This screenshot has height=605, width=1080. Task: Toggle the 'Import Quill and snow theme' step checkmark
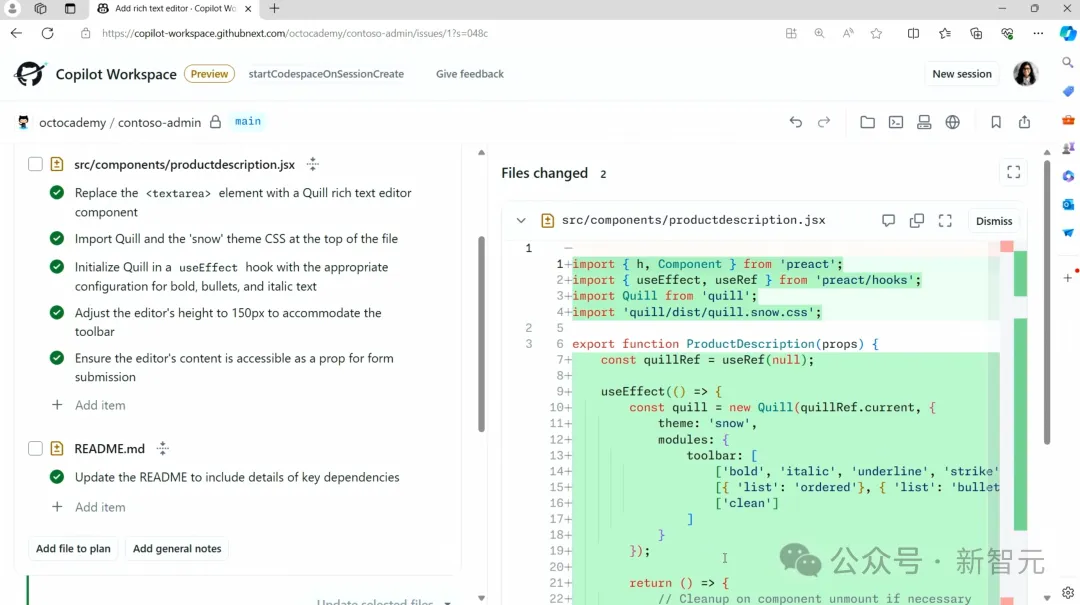pos(57,238)
